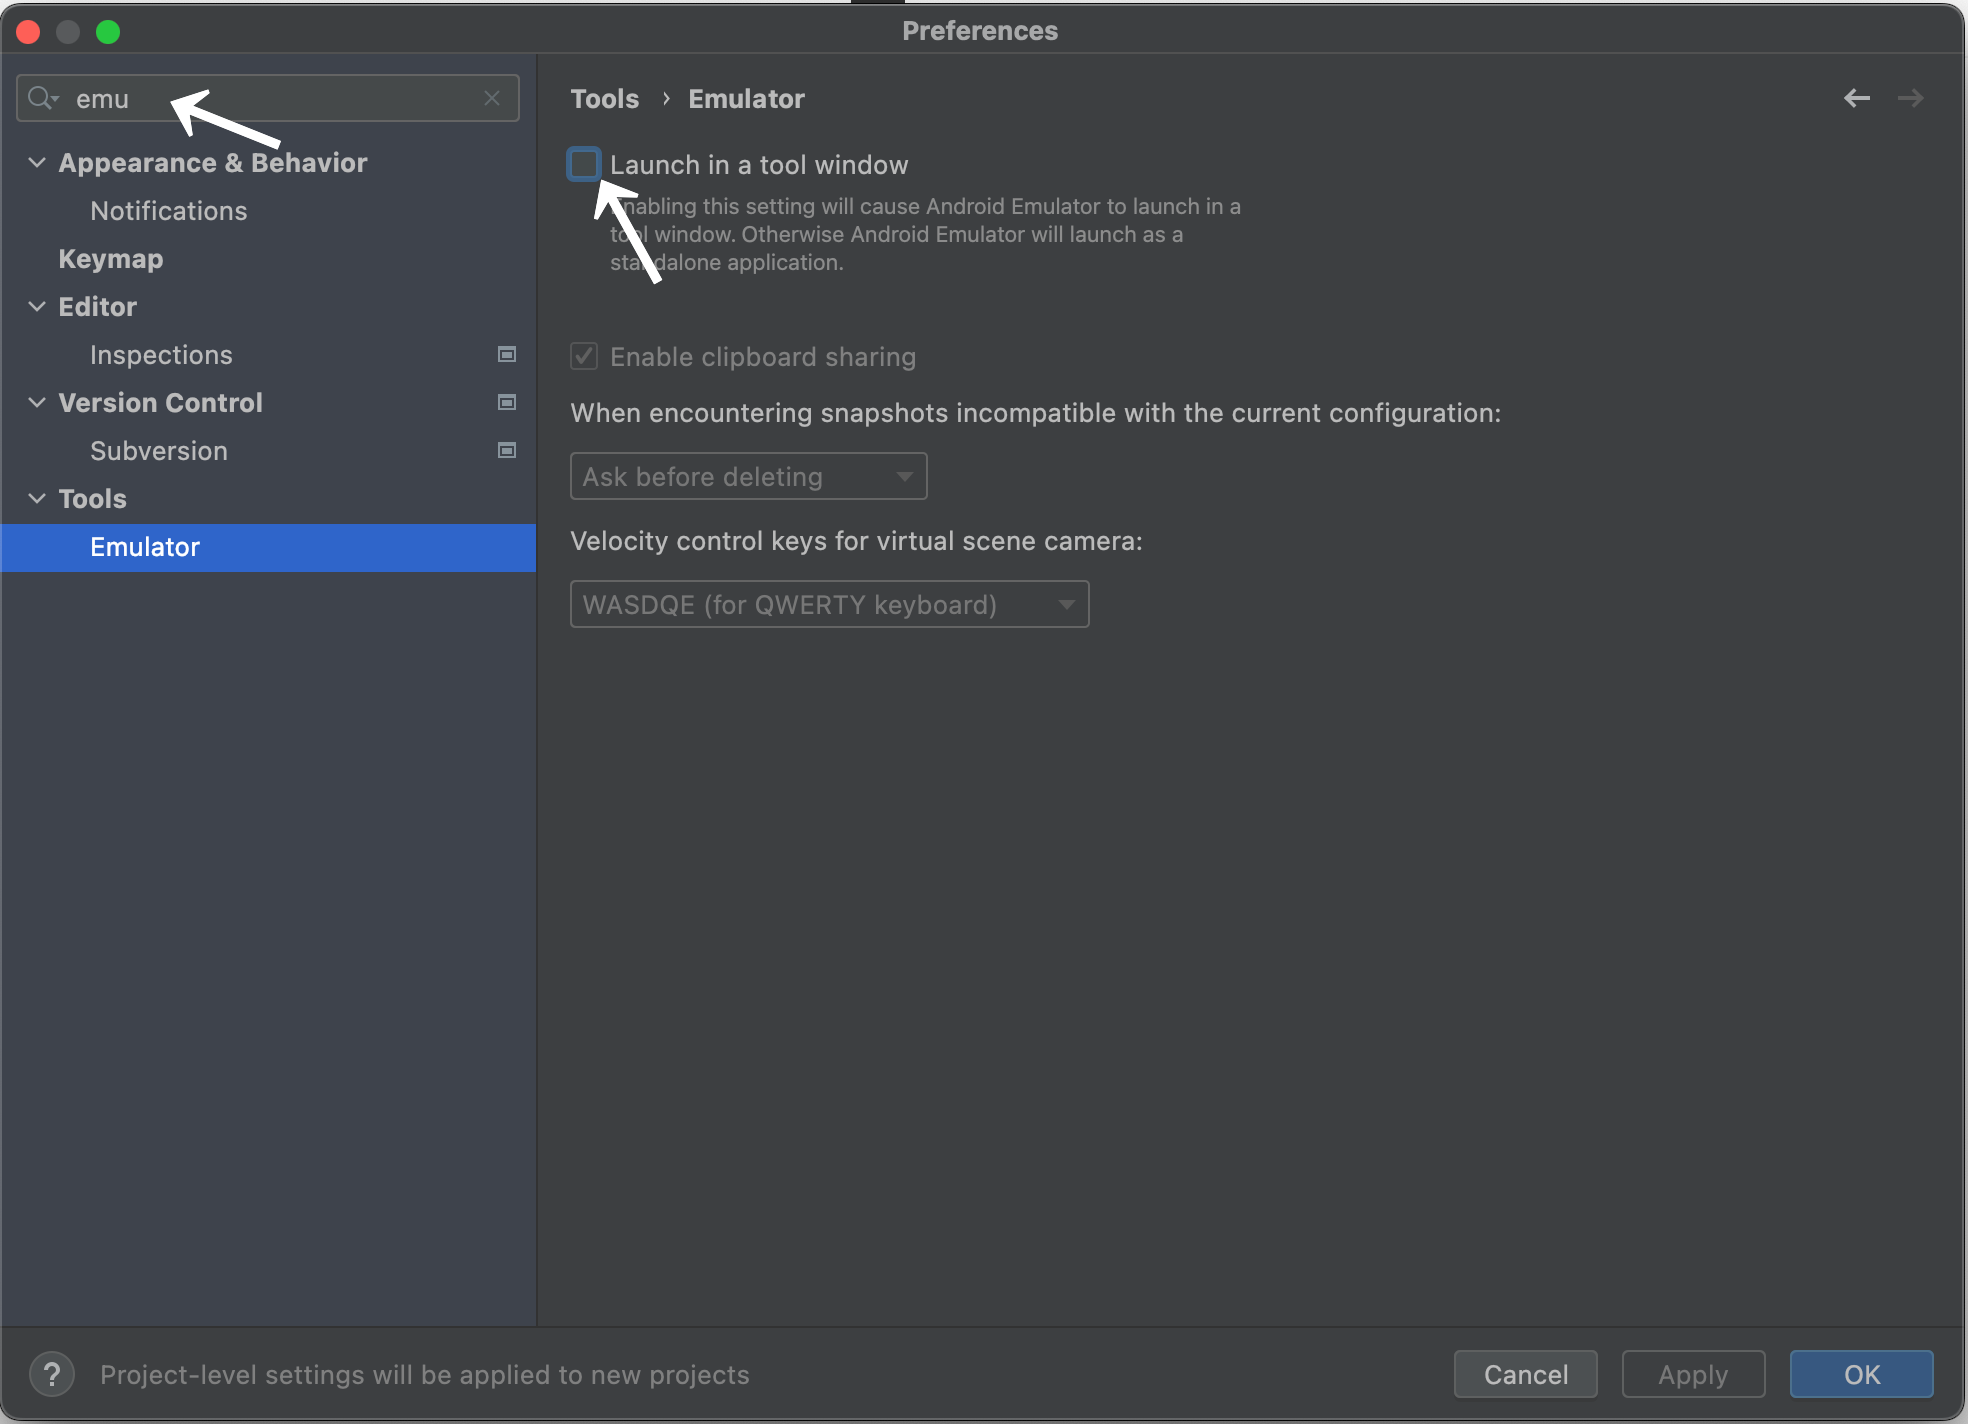
Task: Enable Launch in a tool window
Action: tap(584, 164)
